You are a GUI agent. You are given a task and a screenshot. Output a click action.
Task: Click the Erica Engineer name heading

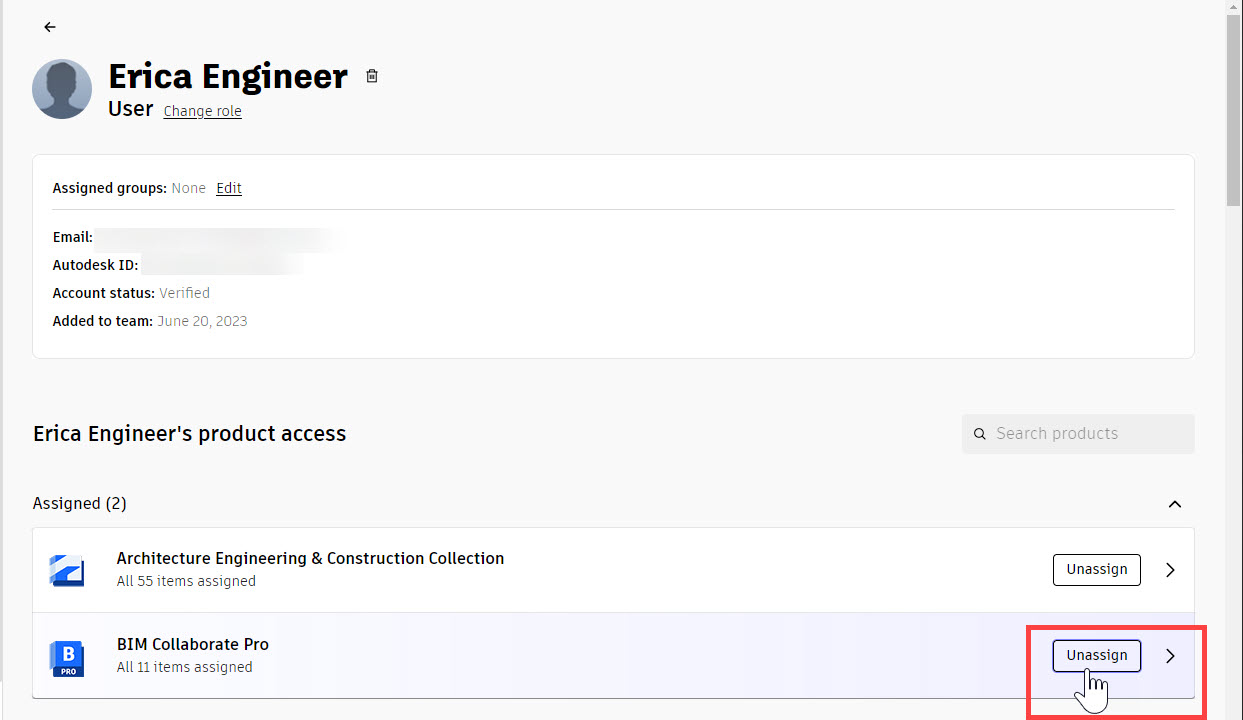pos(228,76)
